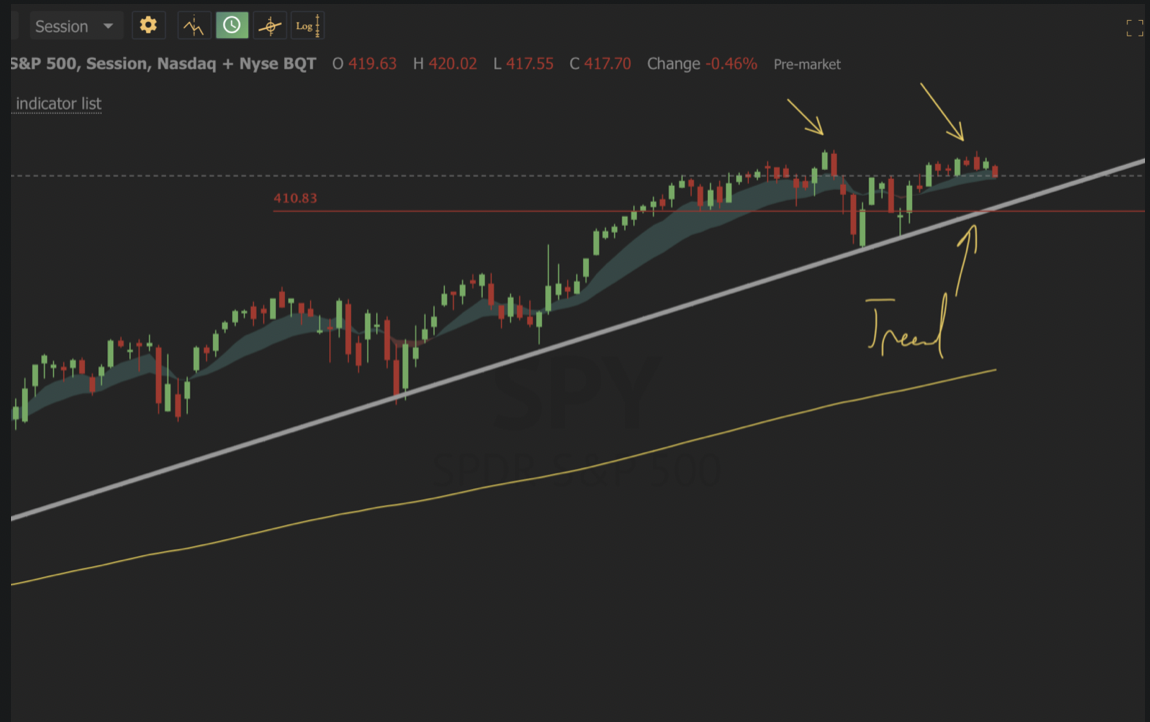Click the Change value -0.46%
The height and width of the screenshot is (722, 1150).
coord(731,64)
